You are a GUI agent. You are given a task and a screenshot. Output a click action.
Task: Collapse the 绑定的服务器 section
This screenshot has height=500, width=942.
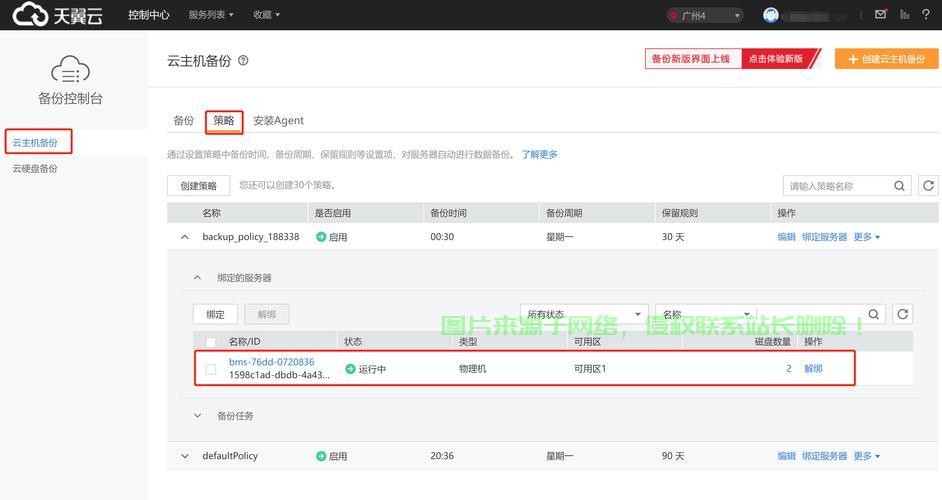pyautogui.click(x=197, y=278)
